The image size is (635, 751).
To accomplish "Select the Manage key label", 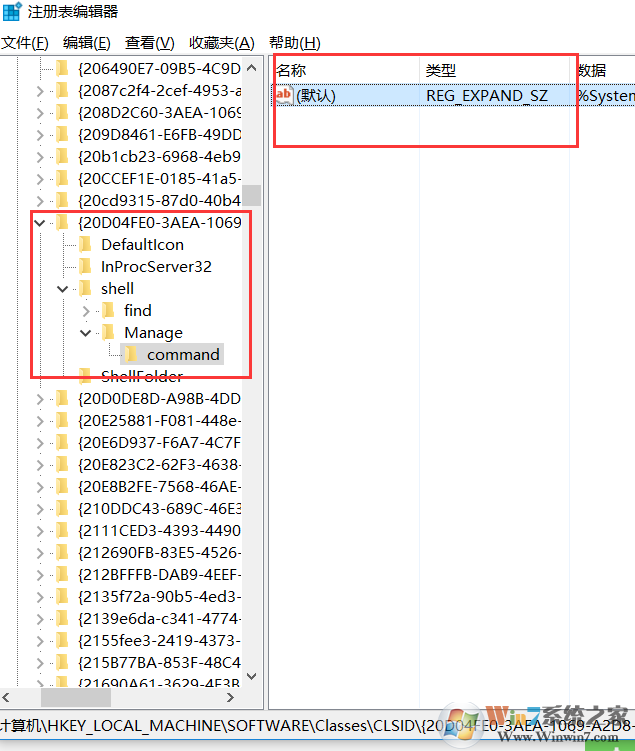I will click(153, 333).
